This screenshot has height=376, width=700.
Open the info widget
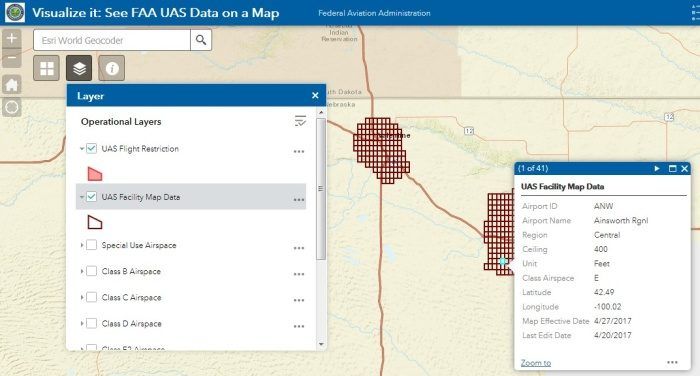112,68
